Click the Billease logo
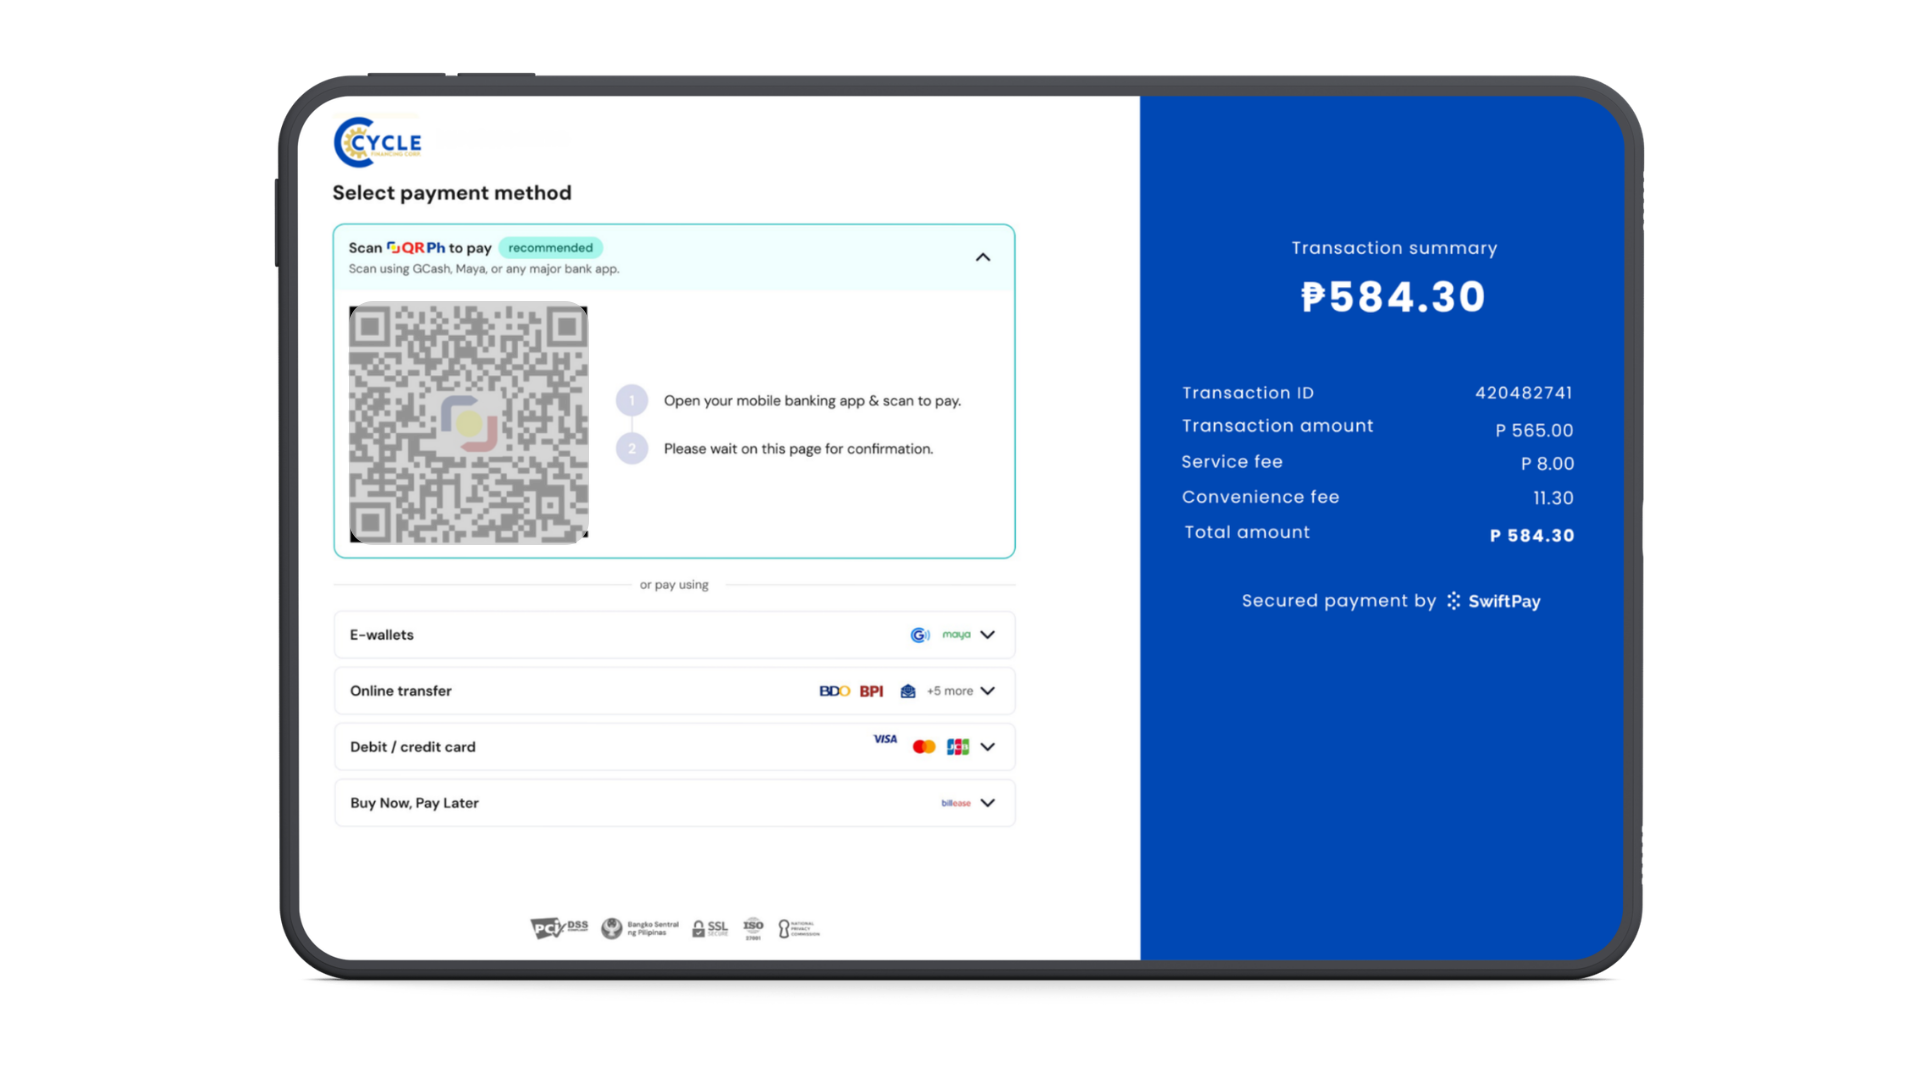The width and height of the screenshot is (1920, 1080). point(956,803)
